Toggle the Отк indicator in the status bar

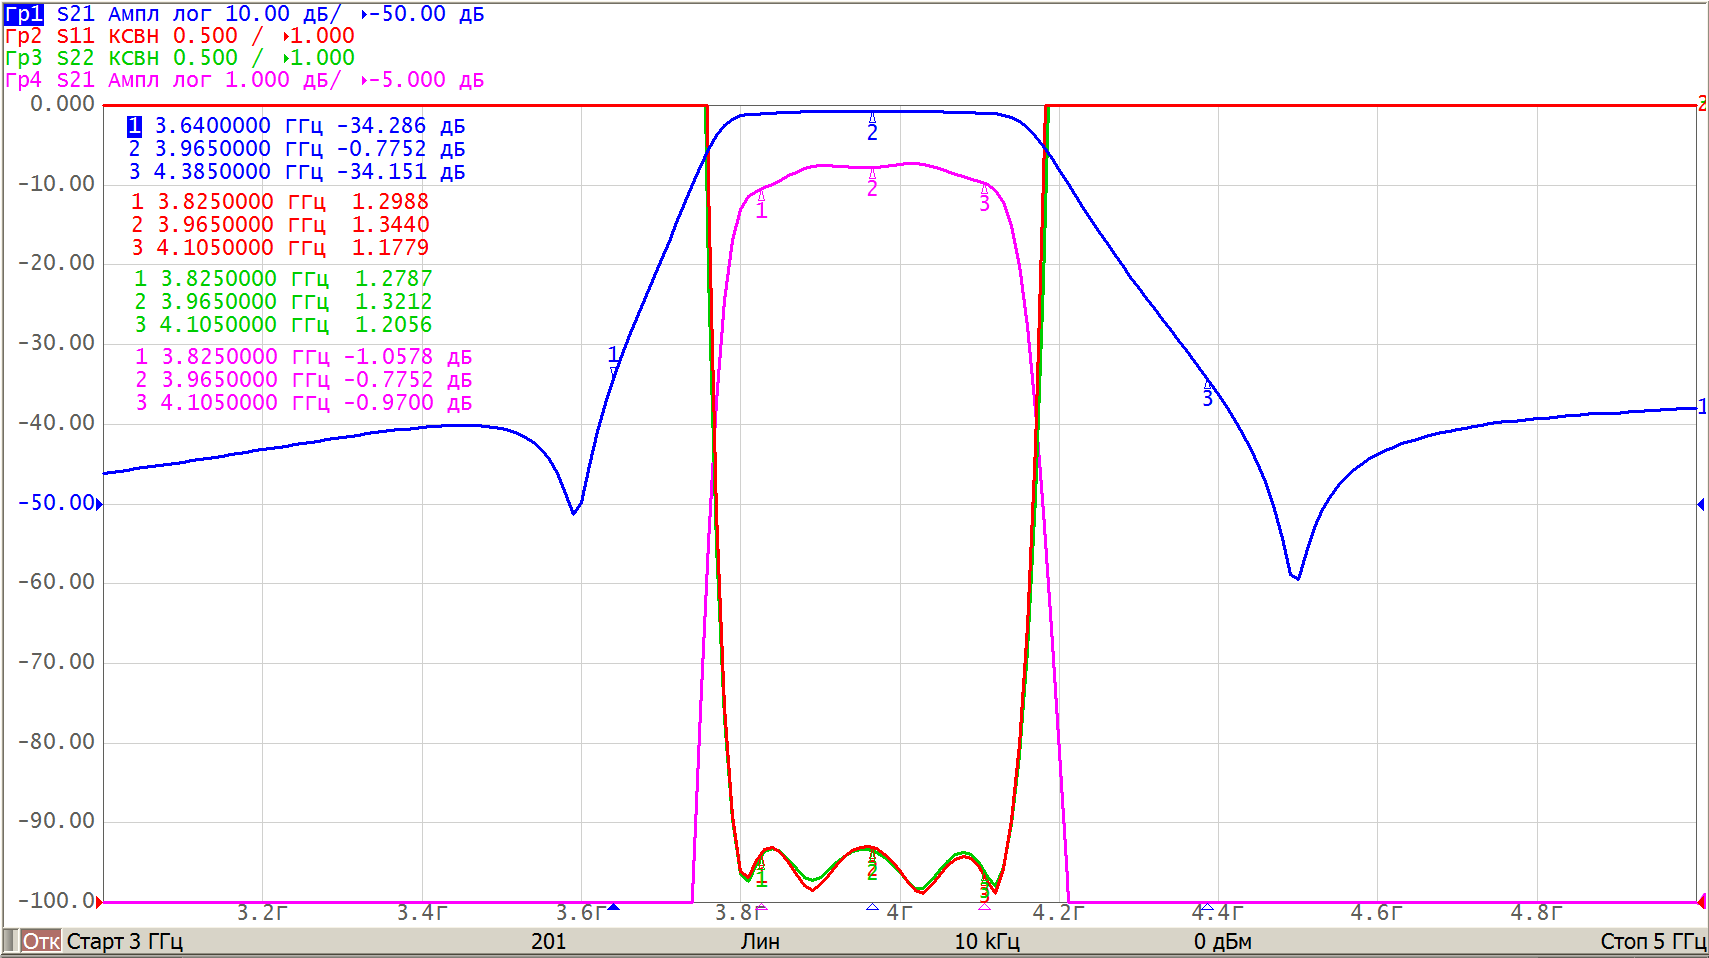pos(41,941)
